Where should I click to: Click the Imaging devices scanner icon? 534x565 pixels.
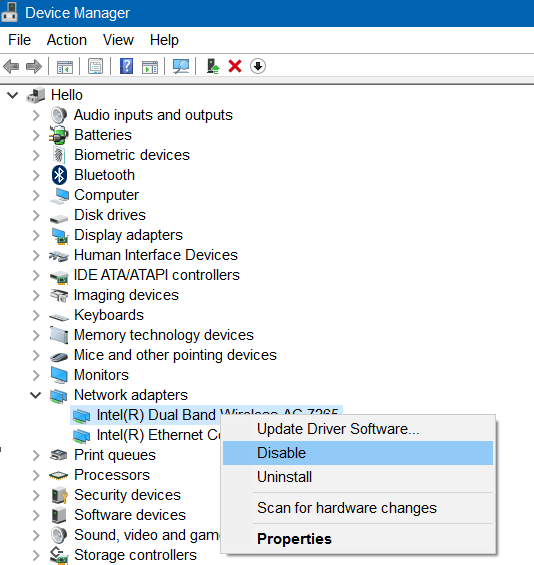click(x=59, y=295)
